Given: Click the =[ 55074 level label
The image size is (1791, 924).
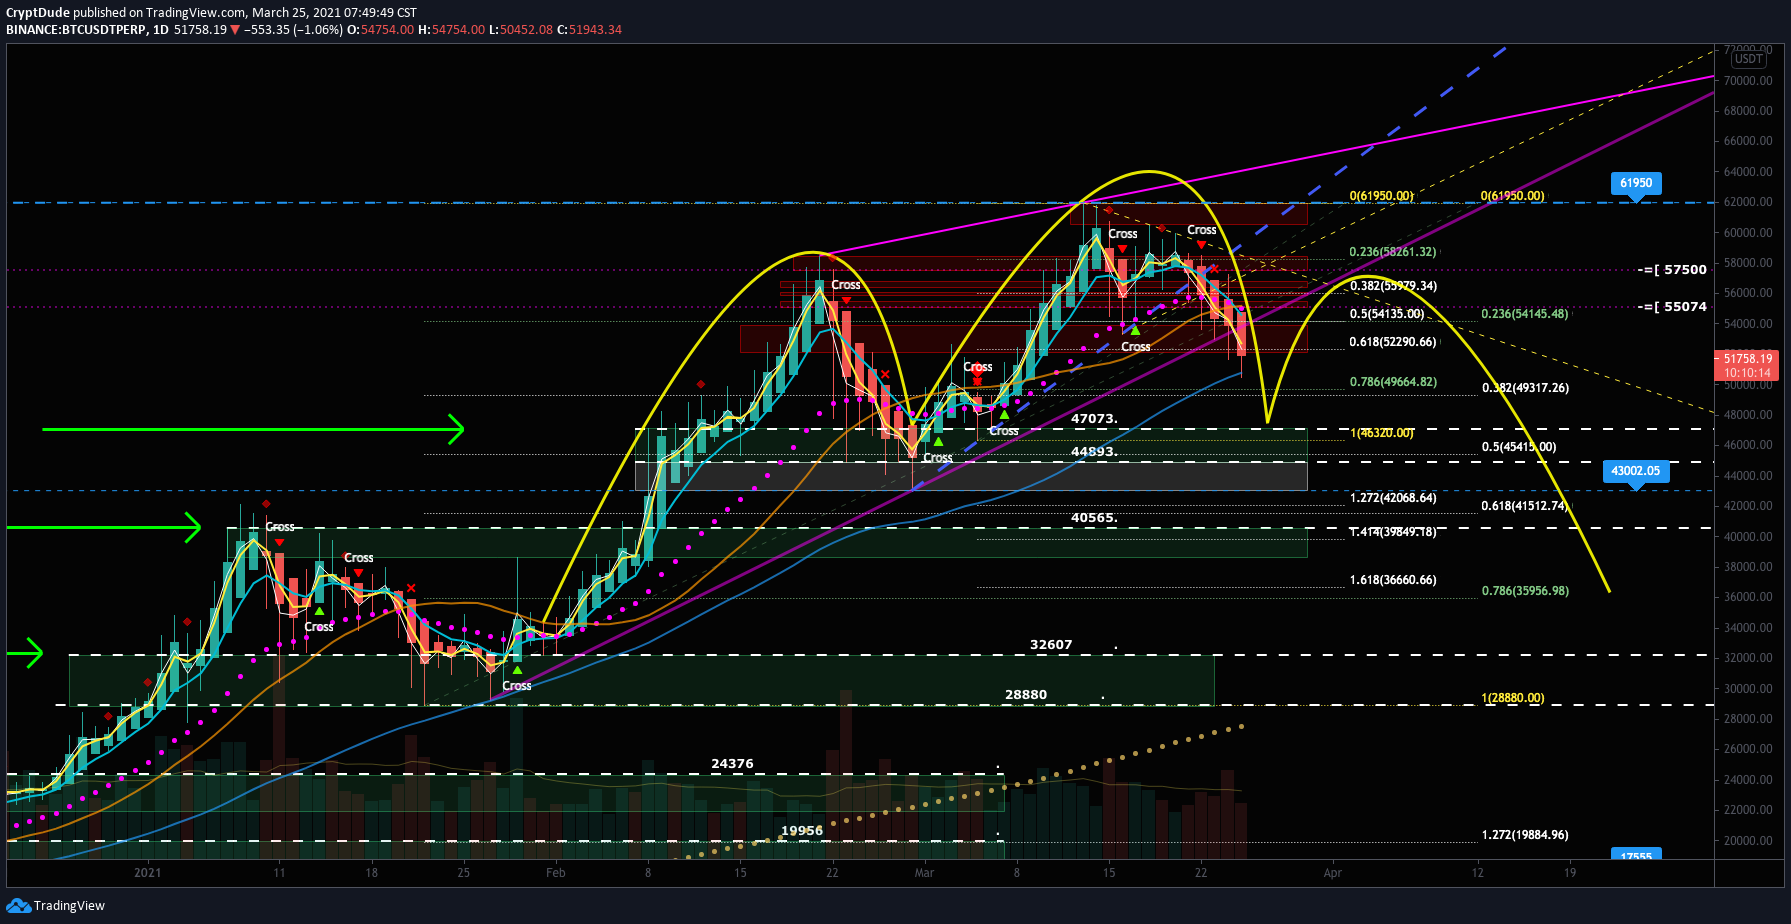Looking at the screenshot, I should pos(1674,307).
